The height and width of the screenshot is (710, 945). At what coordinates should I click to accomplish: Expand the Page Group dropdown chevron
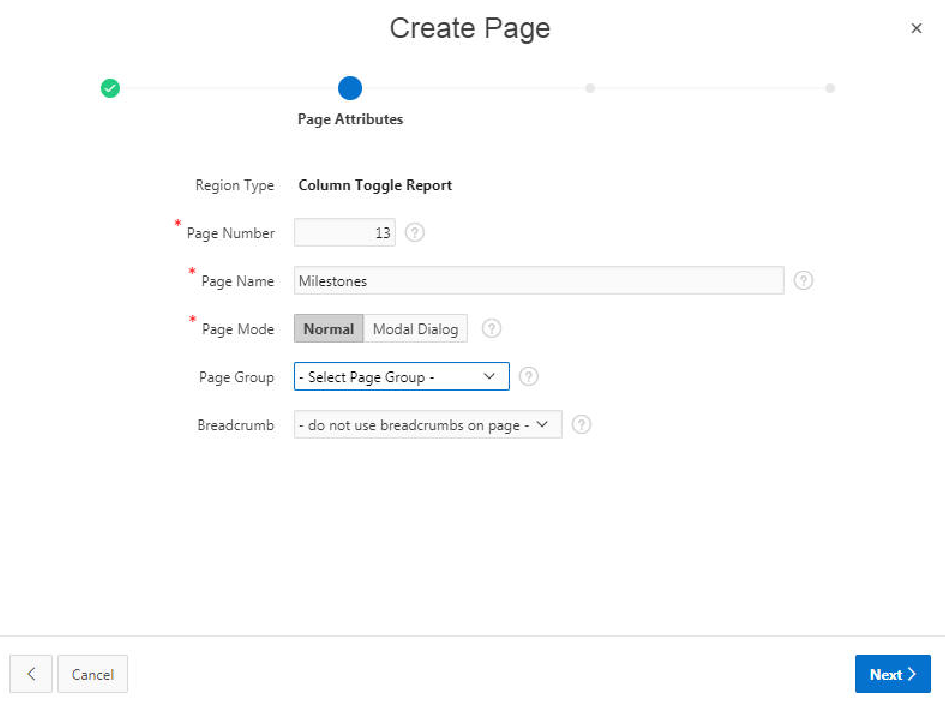487,376
